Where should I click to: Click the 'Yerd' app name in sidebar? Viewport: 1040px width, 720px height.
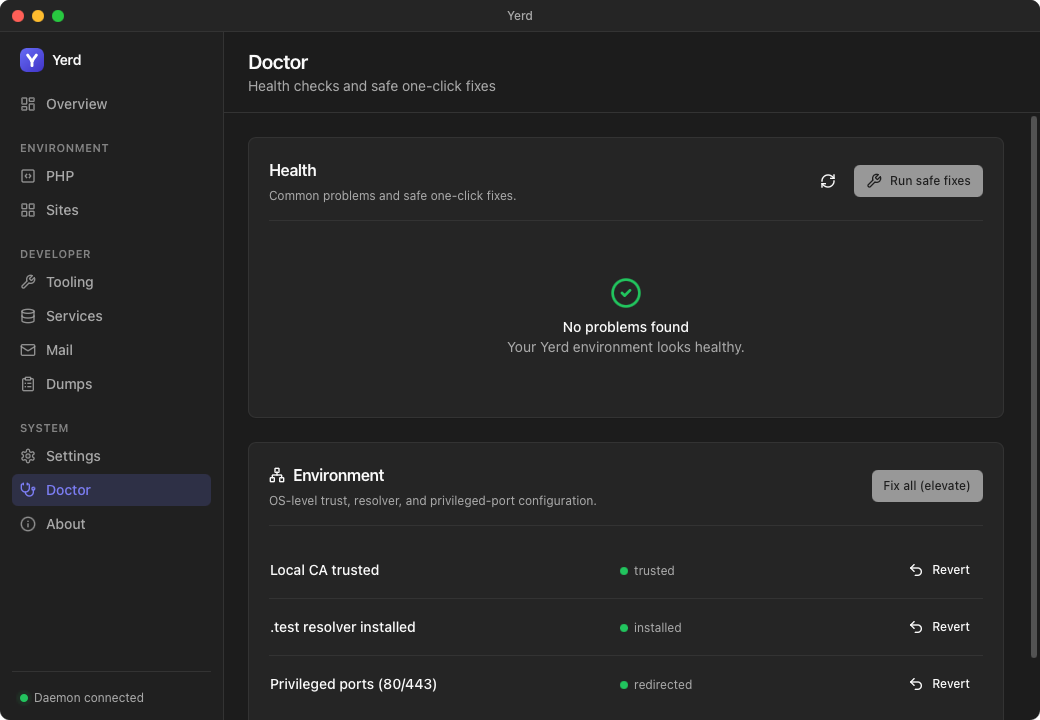click(66, 60)
